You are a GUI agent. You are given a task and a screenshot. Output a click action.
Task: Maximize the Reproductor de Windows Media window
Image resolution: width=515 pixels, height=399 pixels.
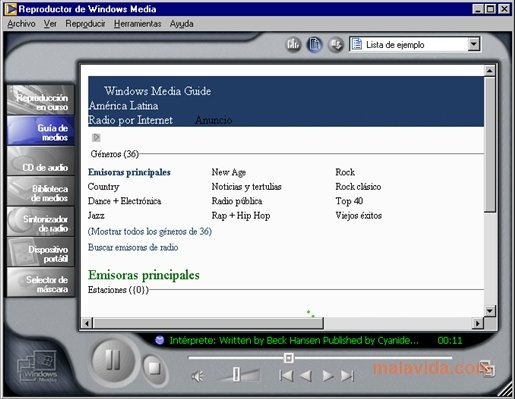(x=491, y=9)
